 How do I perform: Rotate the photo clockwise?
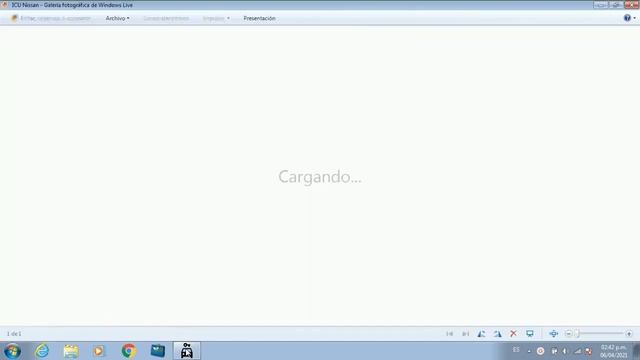[x=497, y=334]
